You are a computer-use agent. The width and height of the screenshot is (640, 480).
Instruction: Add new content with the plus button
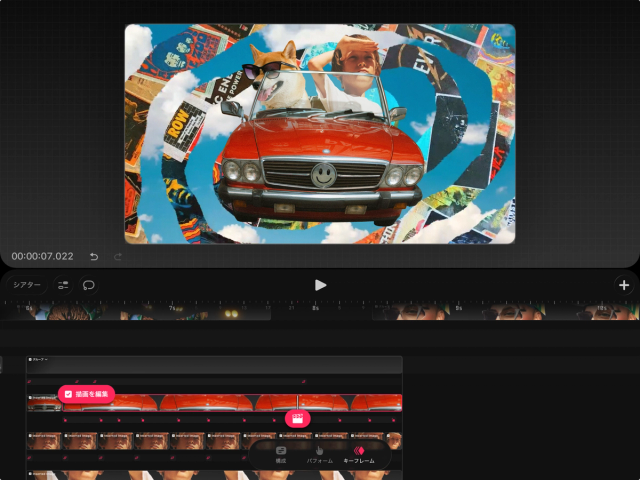pos(624,285)
